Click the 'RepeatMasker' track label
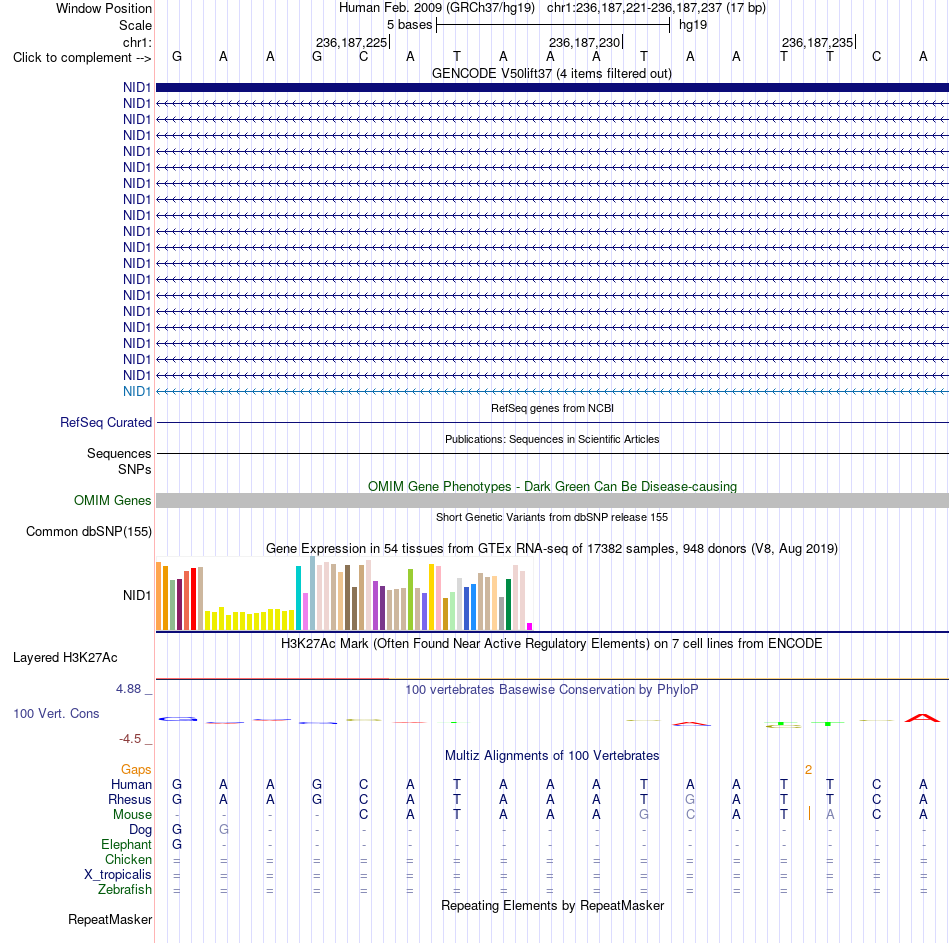This screenshot has width=950, height=943. pos(110,920)
